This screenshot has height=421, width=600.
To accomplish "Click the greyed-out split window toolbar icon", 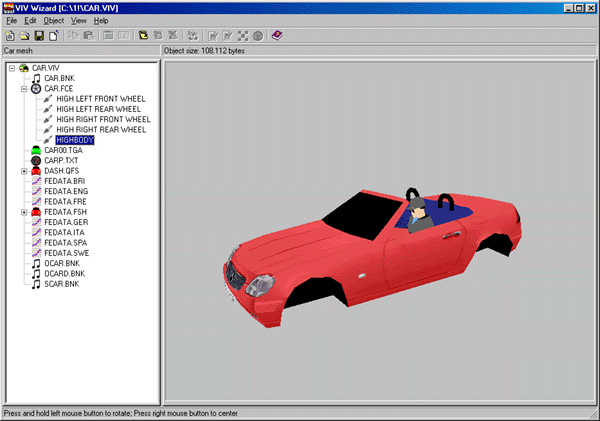I will pyautogui.click(x=124, y=36).
